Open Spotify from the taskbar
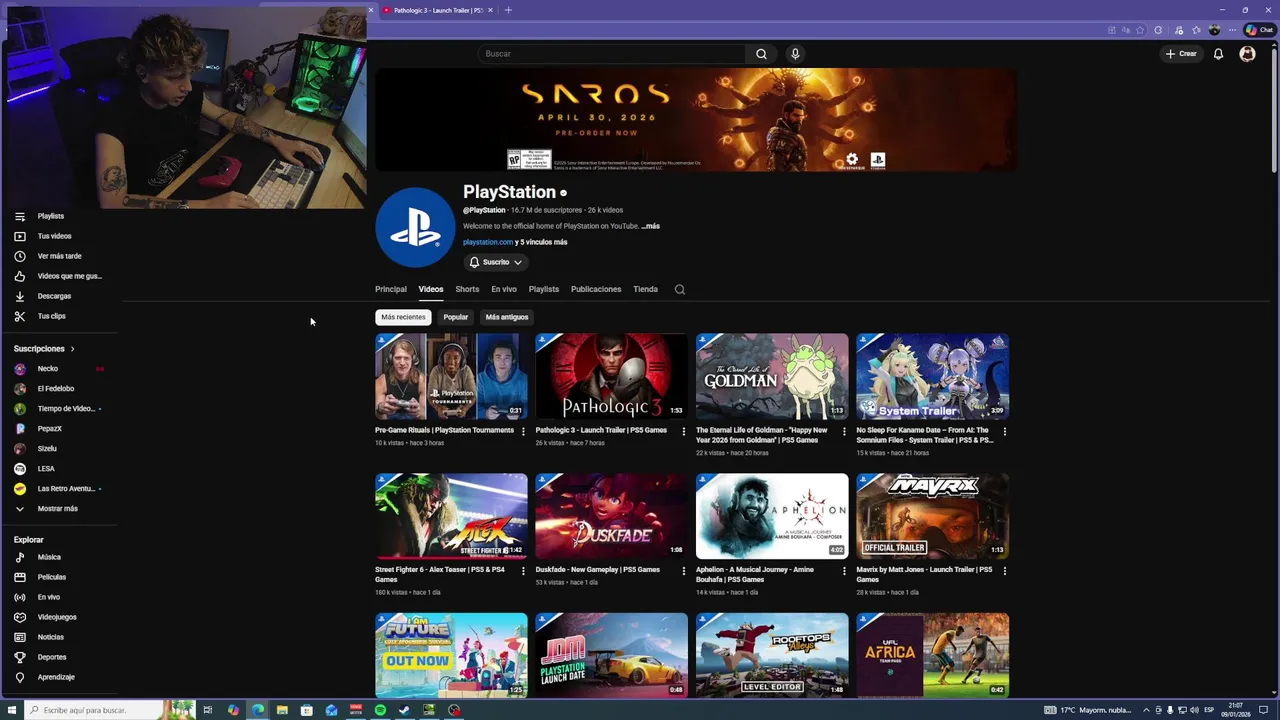The width and height of the screenshot is (1280, 720). [380, 710]
